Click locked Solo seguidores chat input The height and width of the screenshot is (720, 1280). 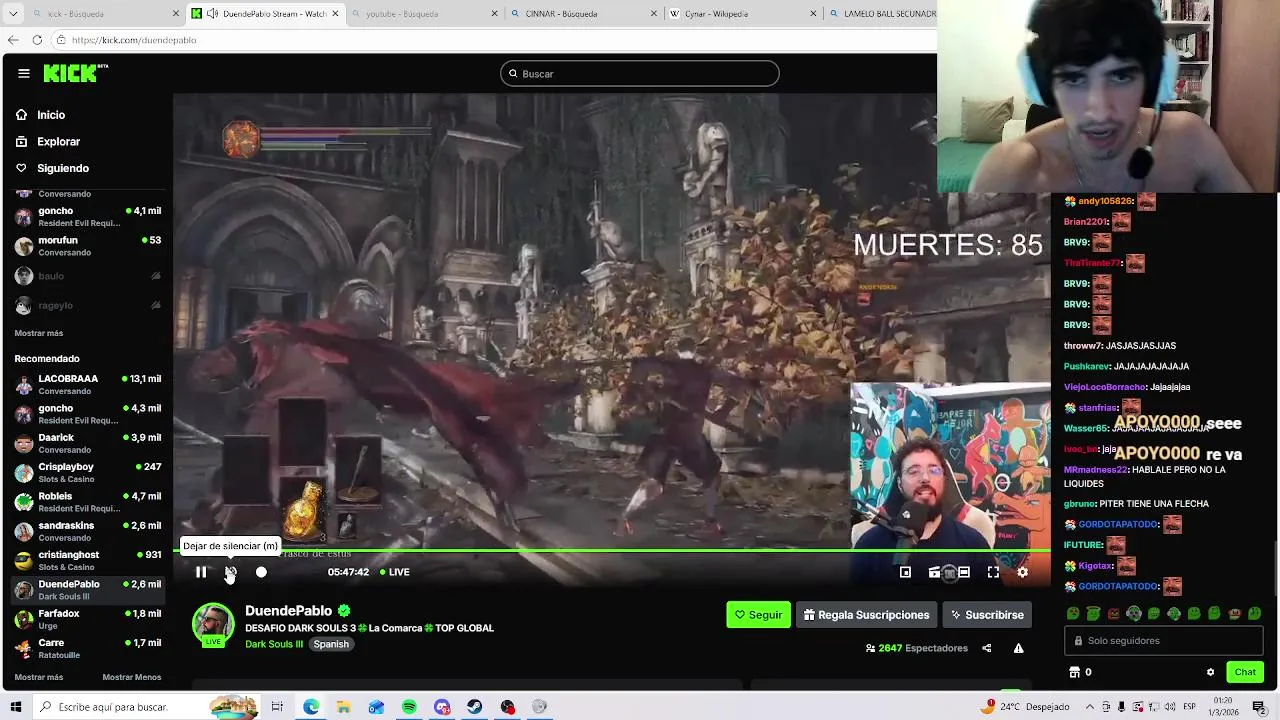1164,641
